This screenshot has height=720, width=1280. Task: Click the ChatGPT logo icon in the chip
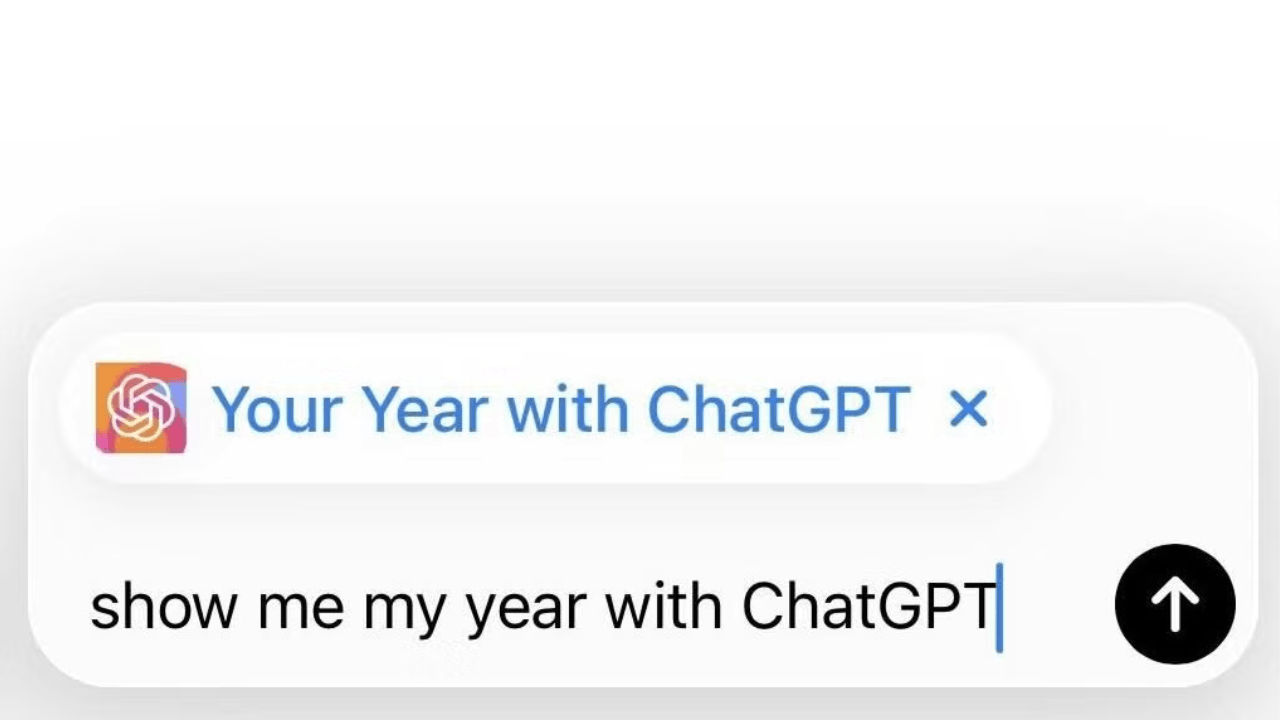pos(141,408)
